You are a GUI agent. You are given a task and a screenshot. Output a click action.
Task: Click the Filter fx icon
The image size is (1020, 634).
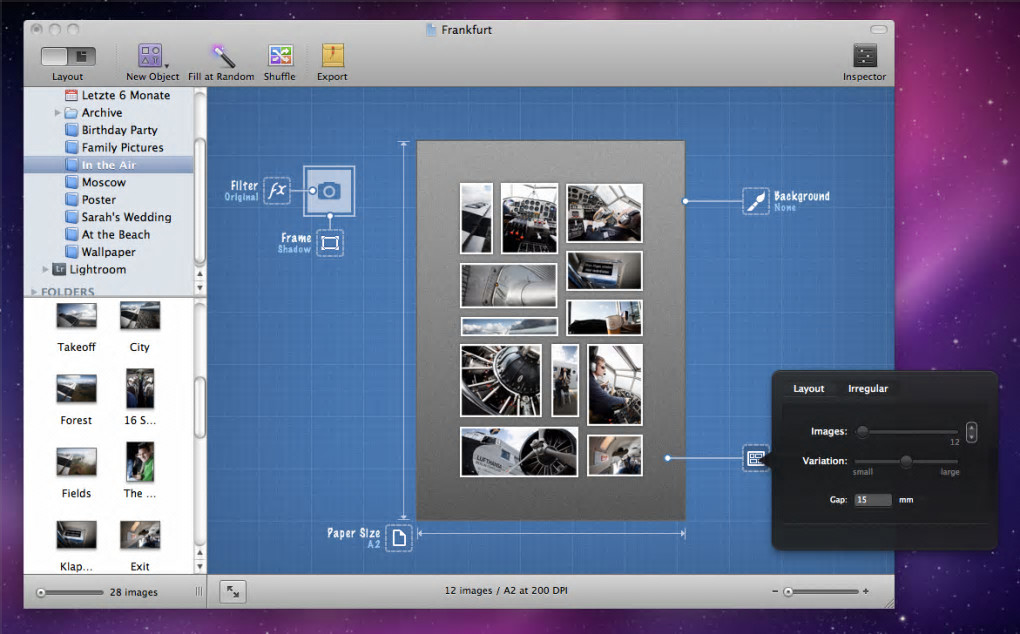[x=277, y=190]
